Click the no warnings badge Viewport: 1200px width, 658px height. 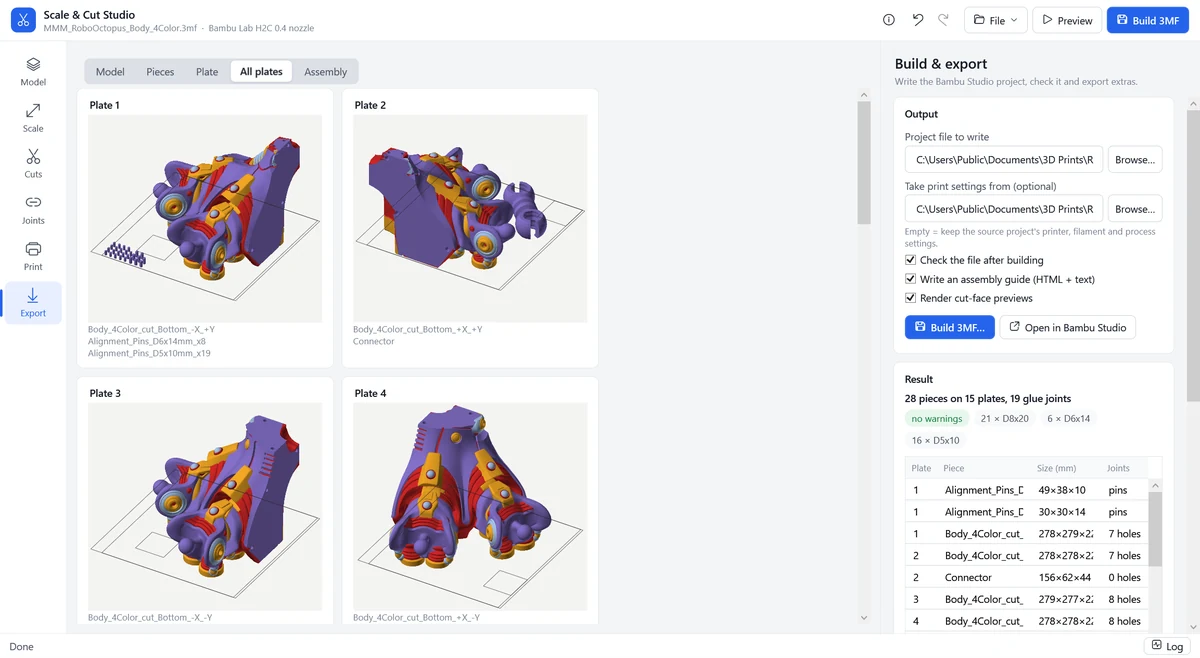[x=937, y=419]
